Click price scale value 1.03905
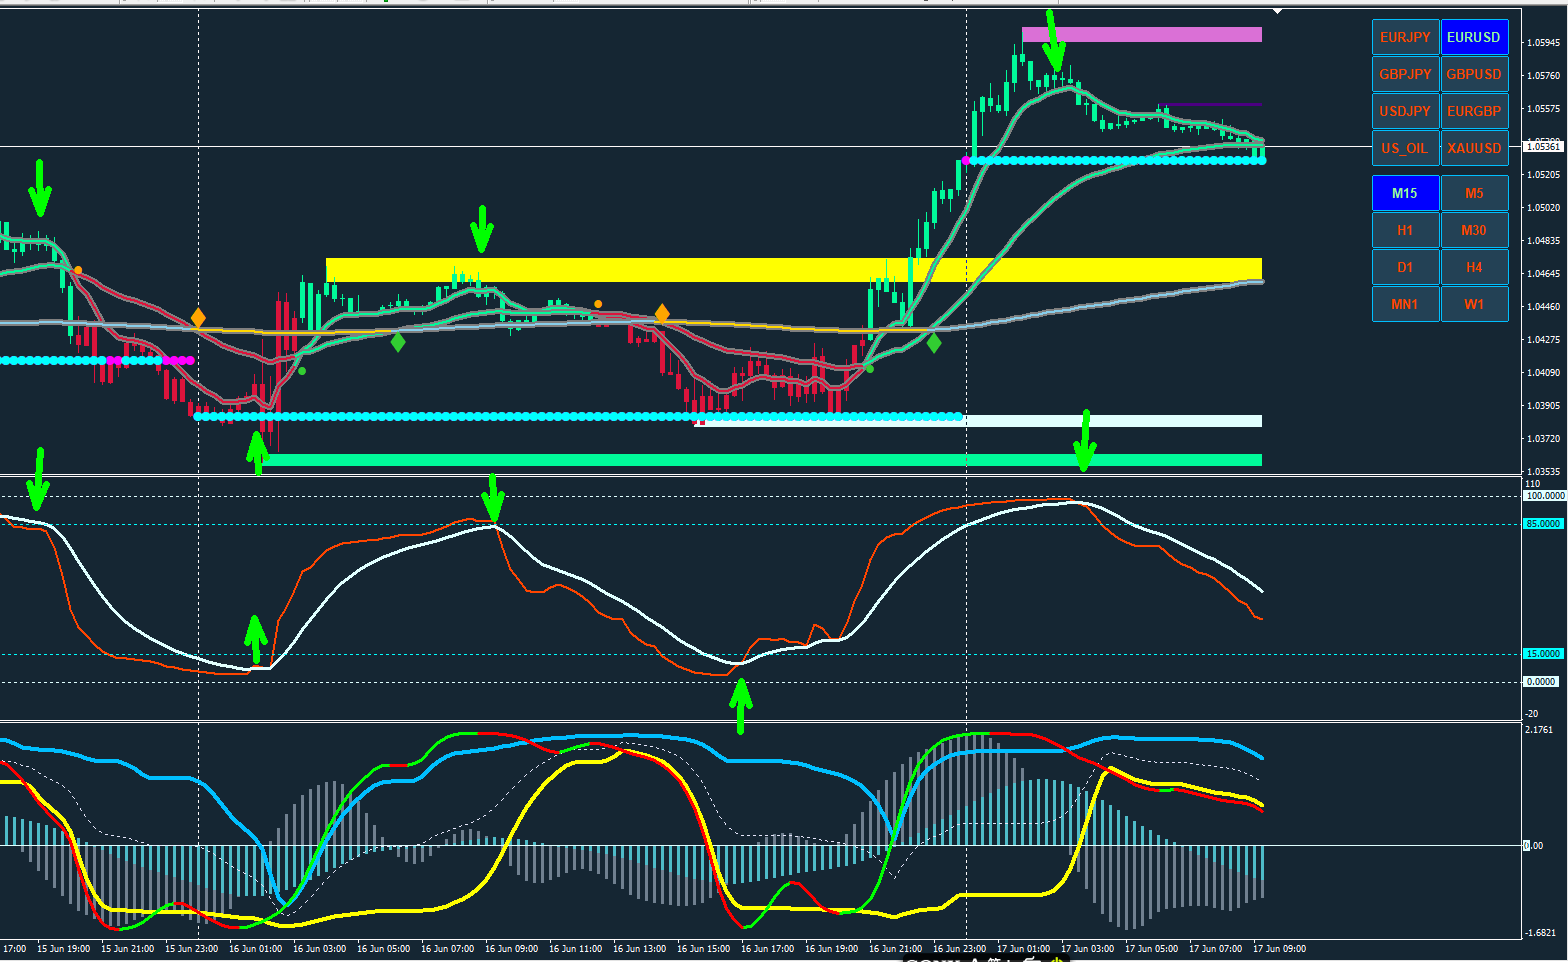The height and width of the screenshot is (962, 1568). 1544,406
